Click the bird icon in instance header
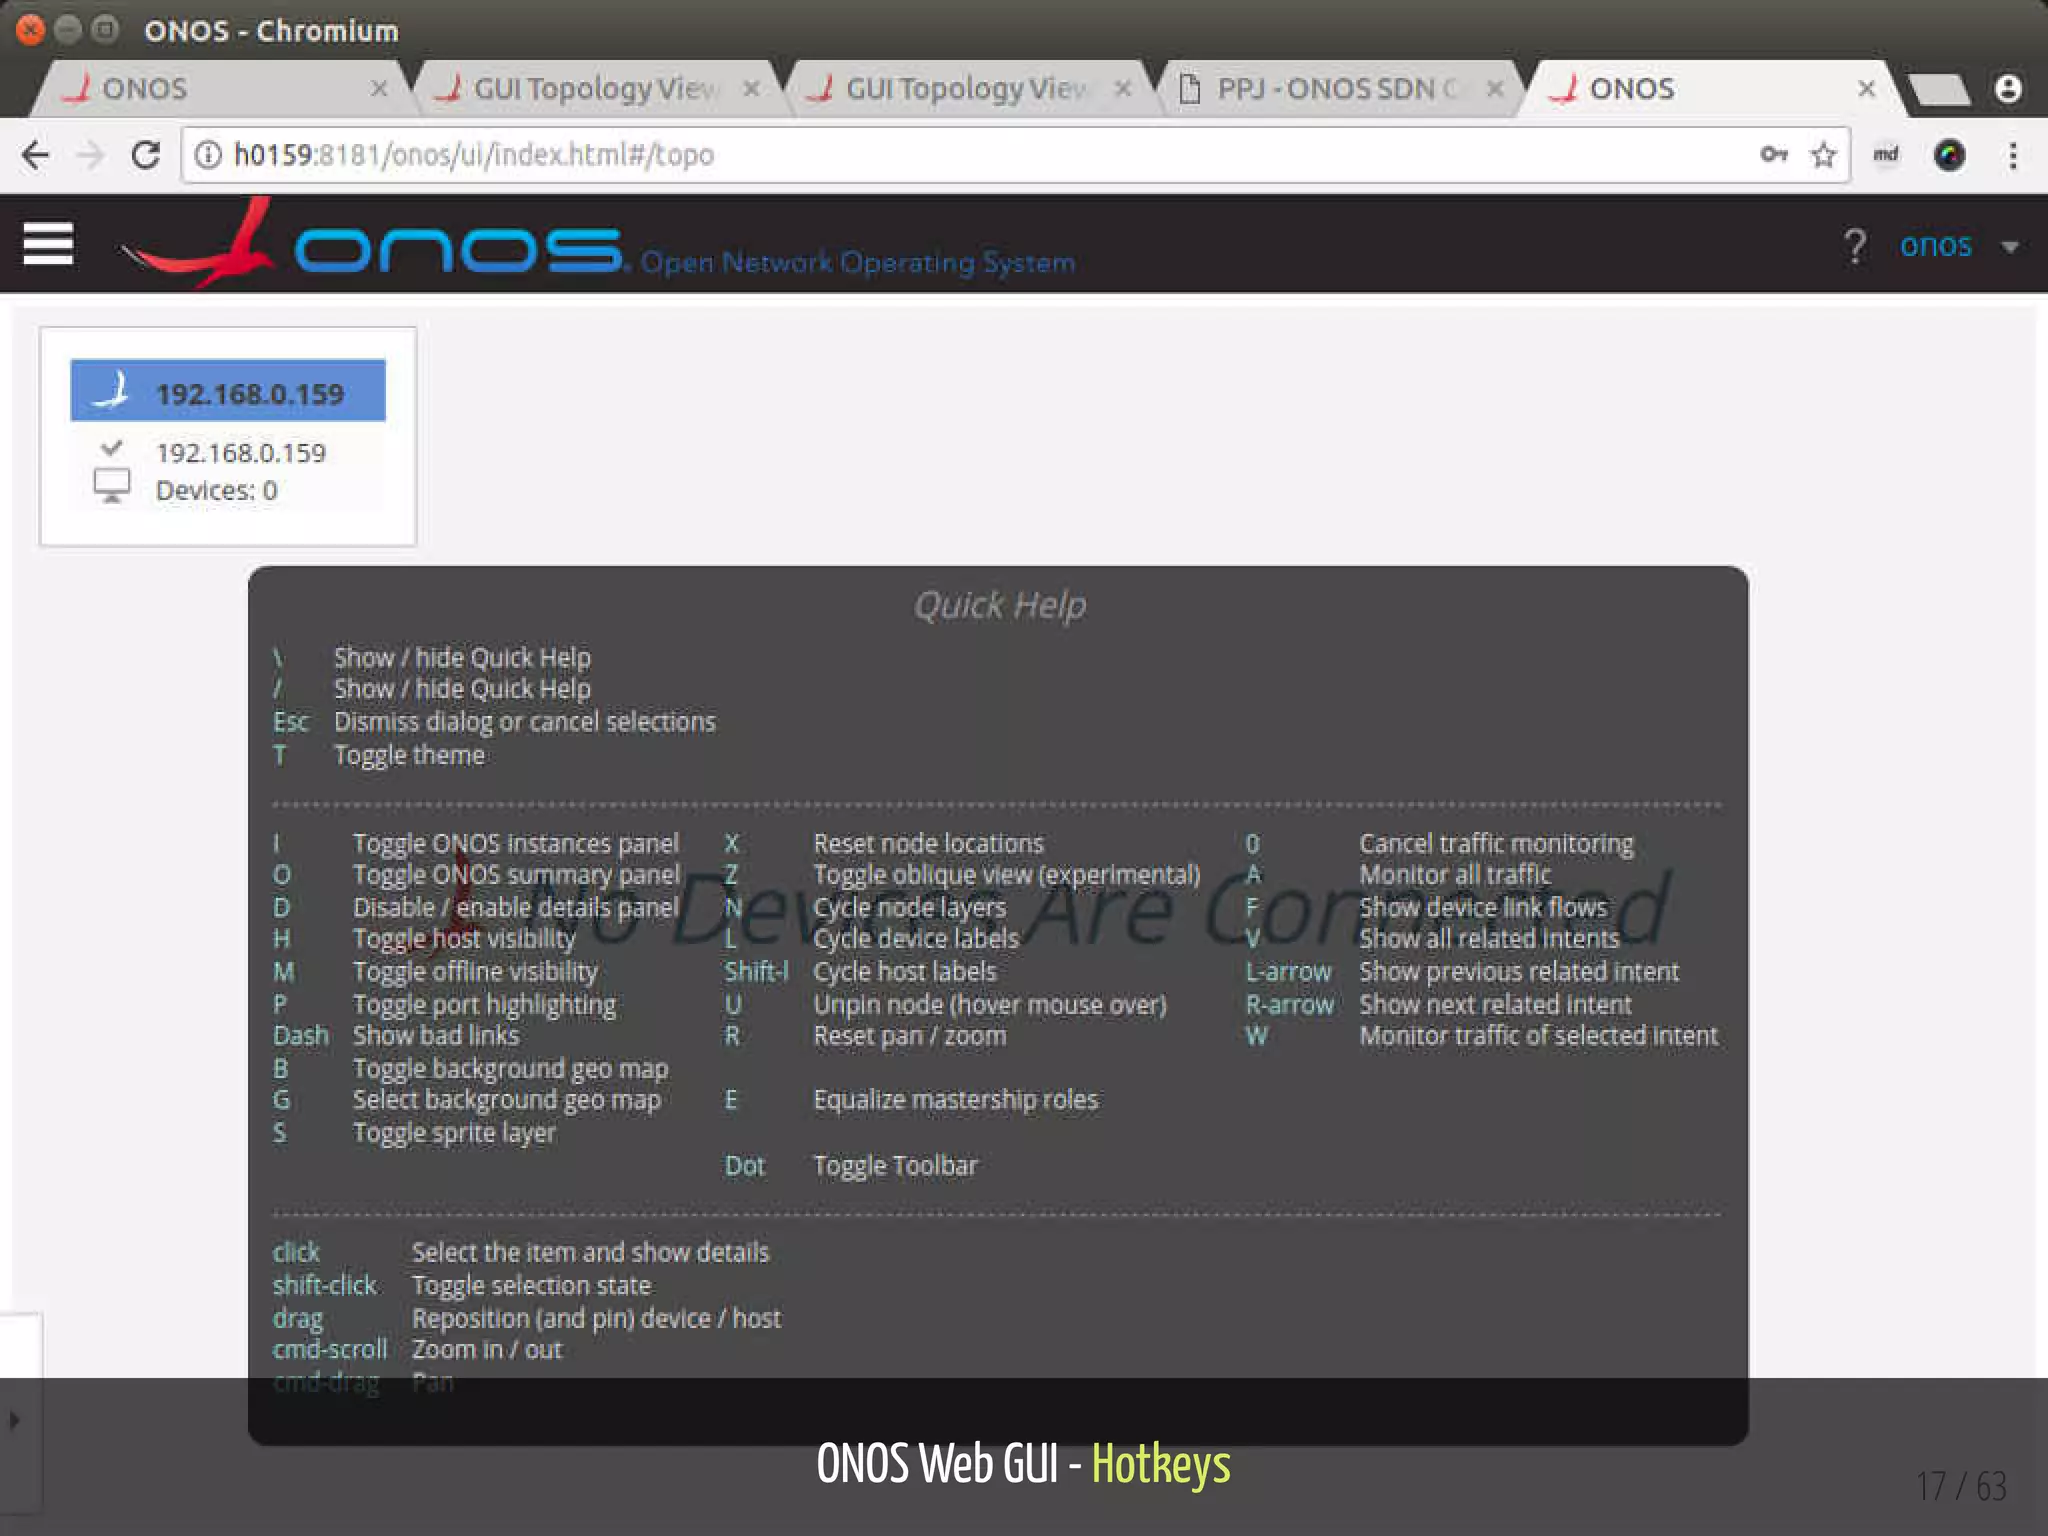 point(111,390)
